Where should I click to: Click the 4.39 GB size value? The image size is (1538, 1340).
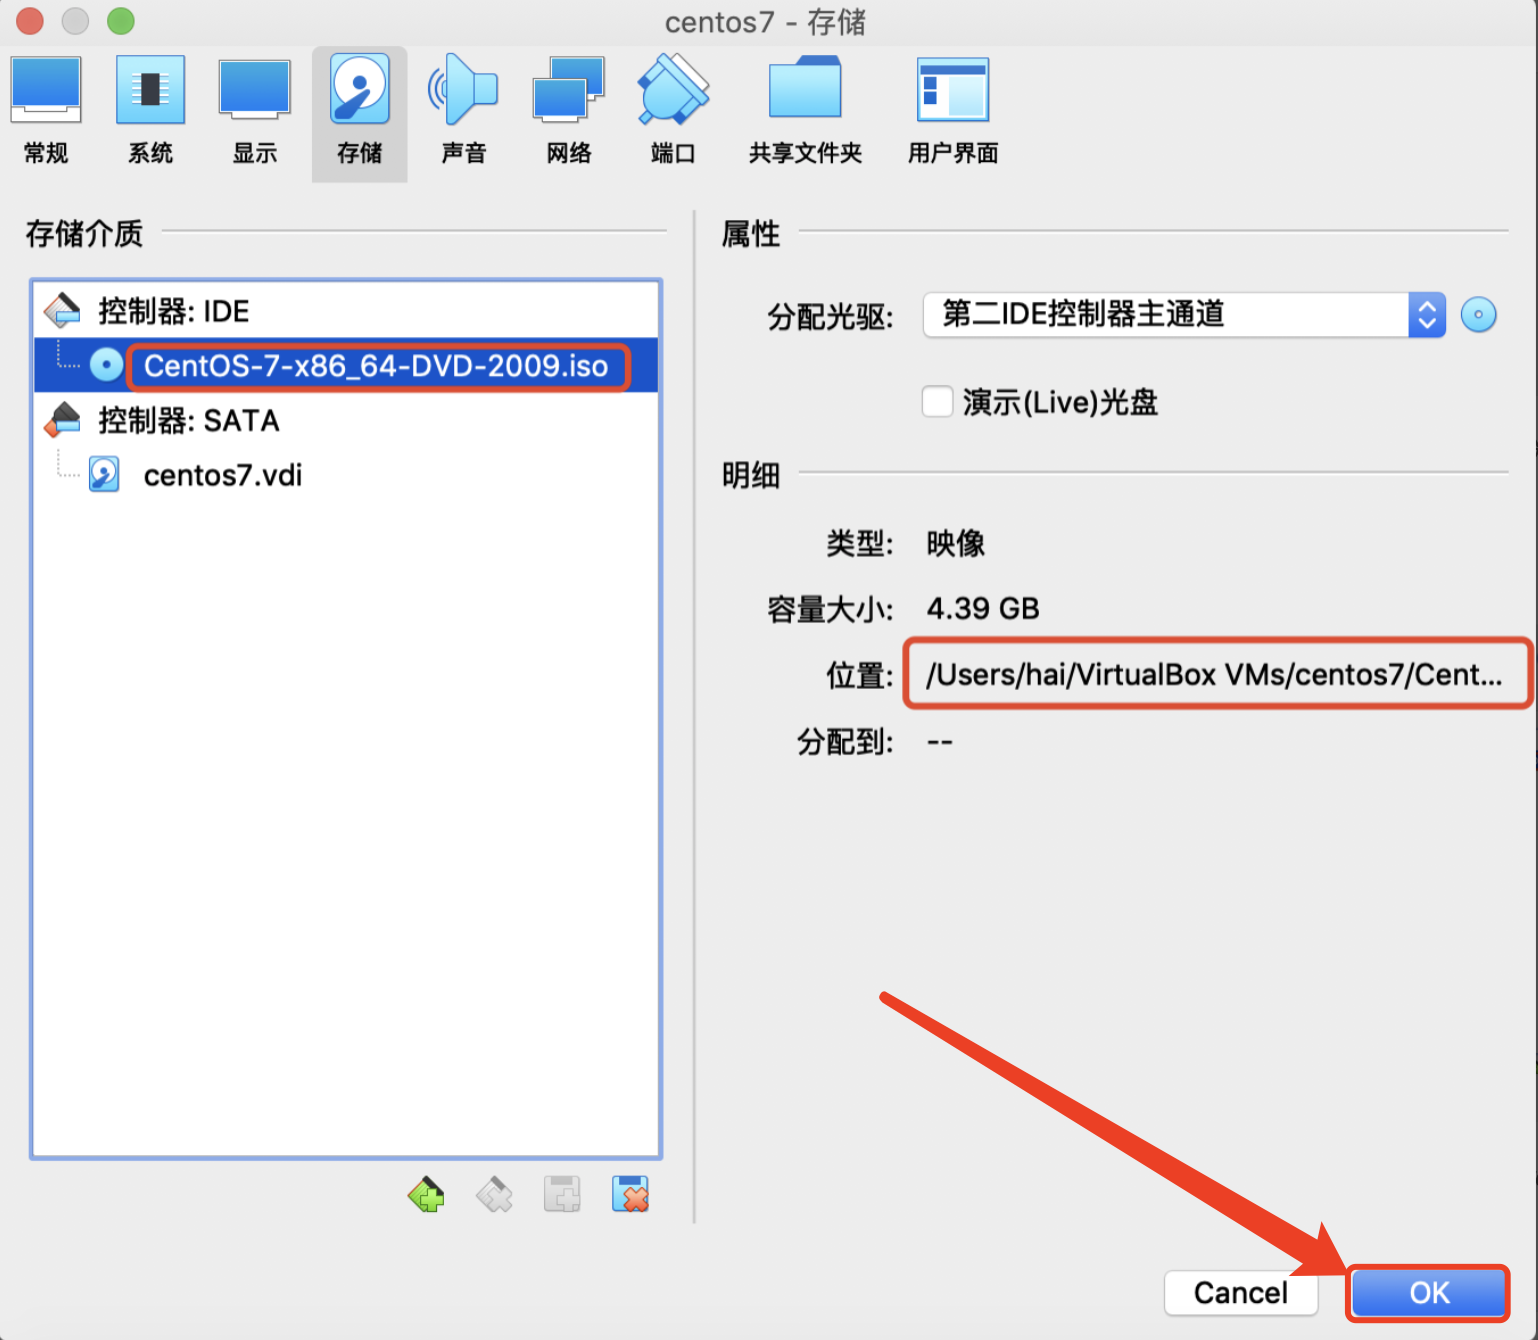(x=983, y=608)
